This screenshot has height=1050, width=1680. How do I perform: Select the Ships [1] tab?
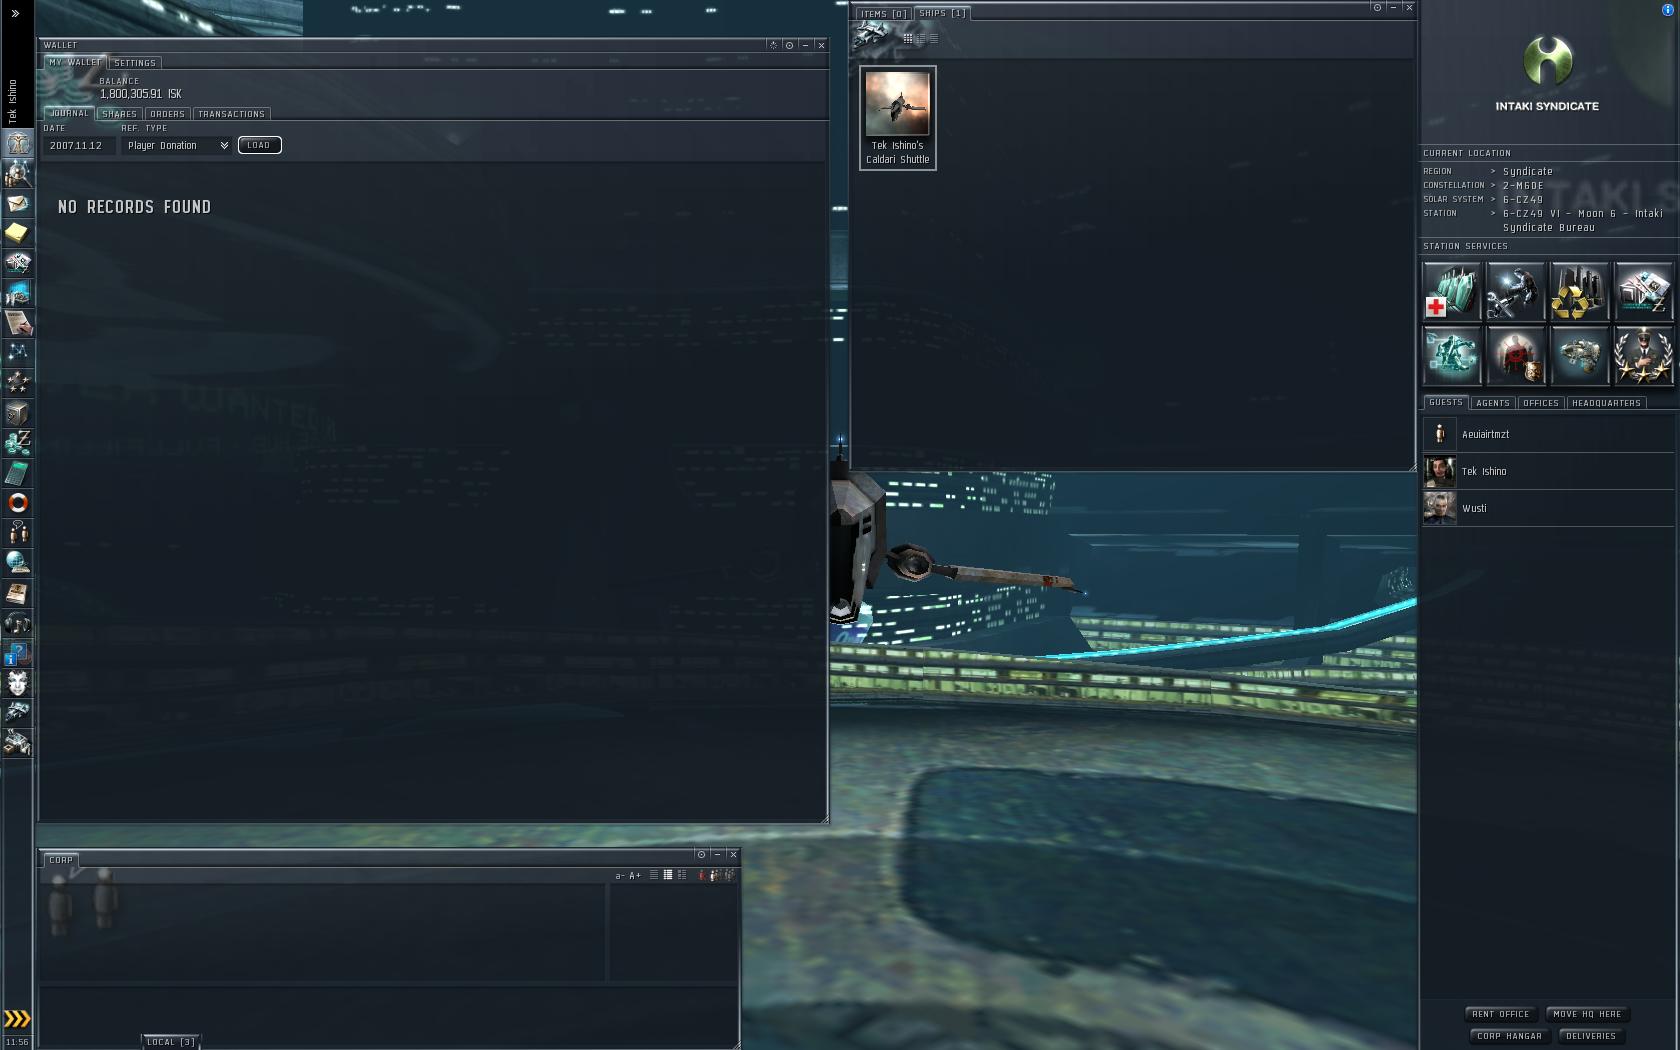[943, 13]
